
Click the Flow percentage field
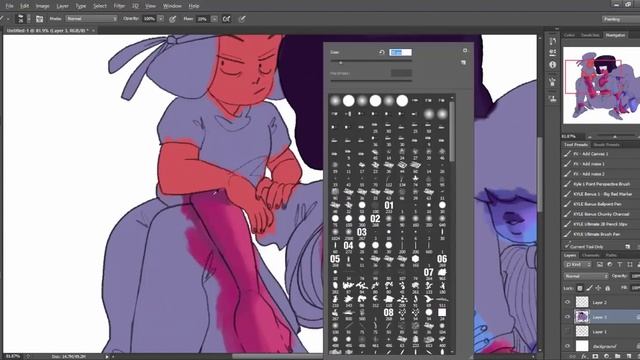click(202, 19)
